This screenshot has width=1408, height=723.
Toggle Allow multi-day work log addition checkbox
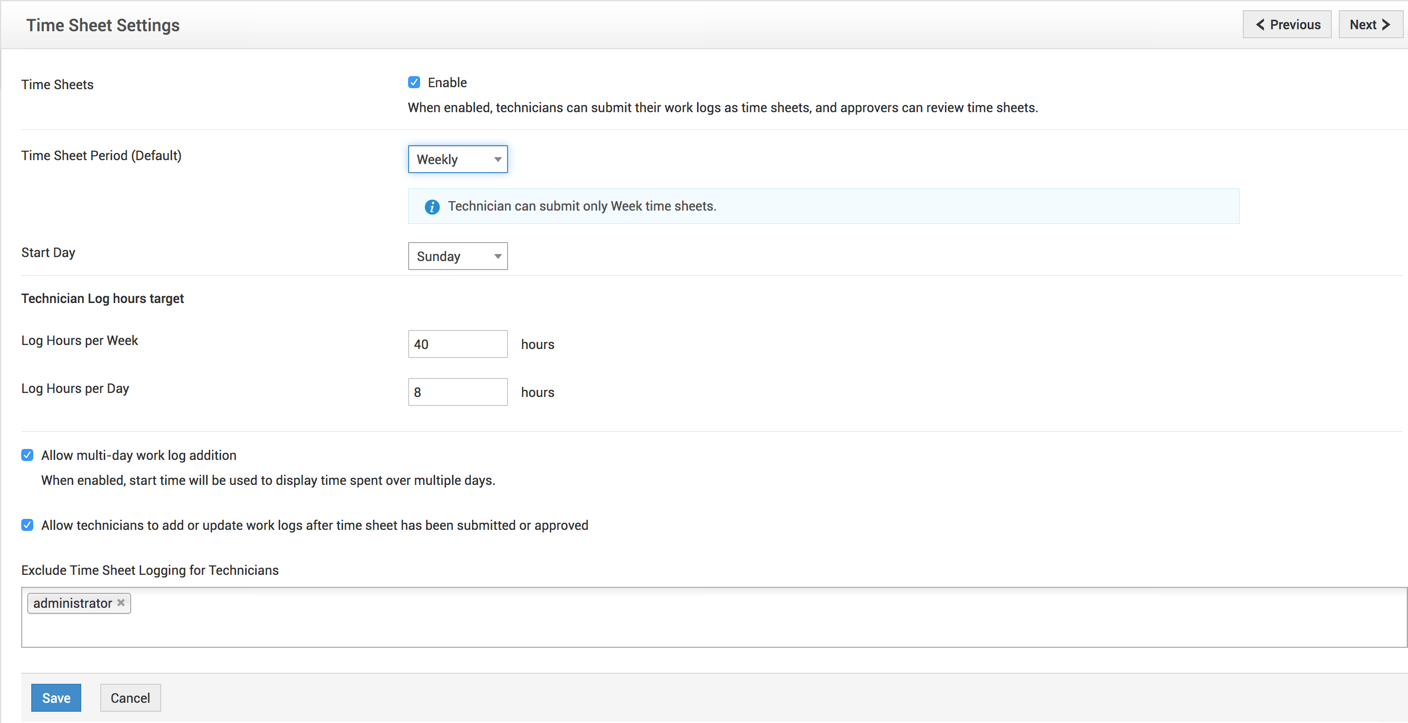pyautogui.click(x=28, y=455)
